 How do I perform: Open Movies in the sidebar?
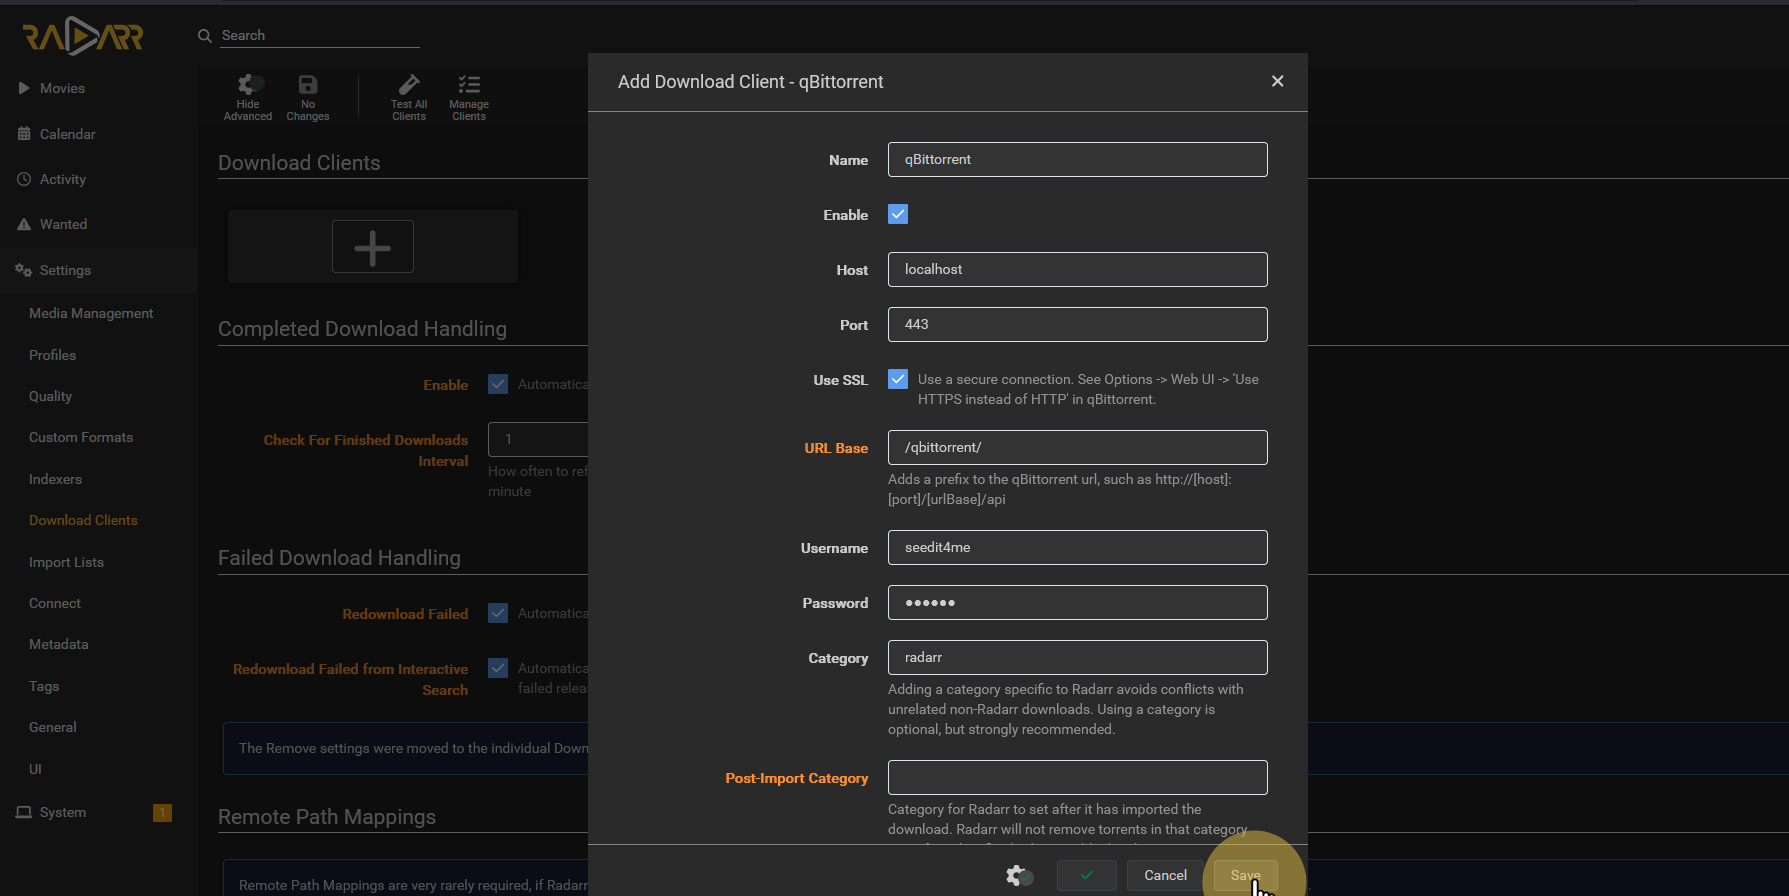[62, 88]
